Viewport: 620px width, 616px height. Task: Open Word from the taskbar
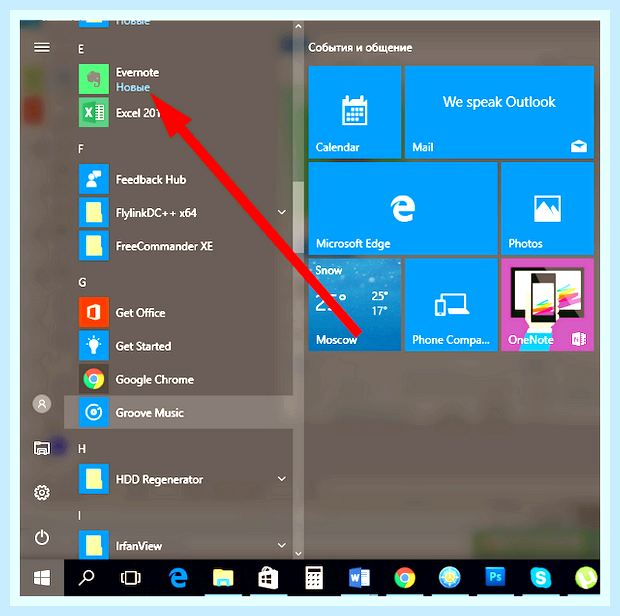tap(359, 578)
